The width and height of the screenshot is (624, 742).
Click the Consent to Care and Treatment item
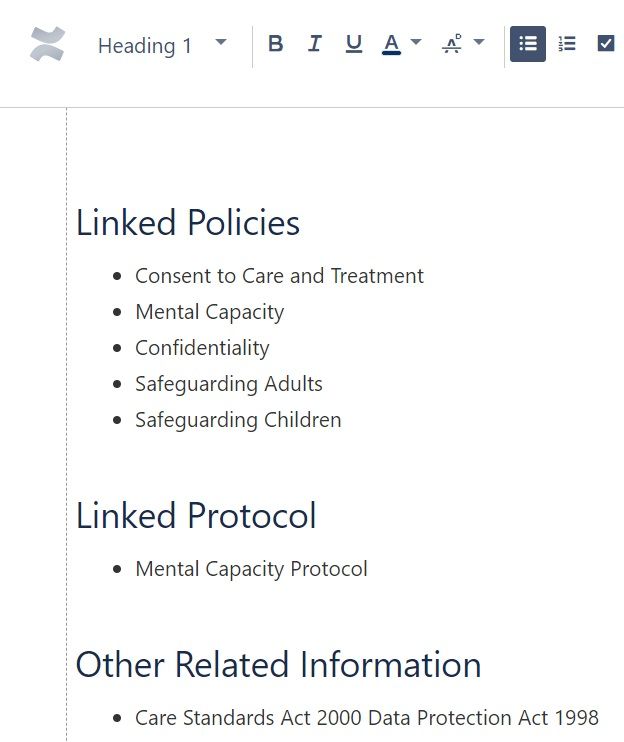coord(279,276)
